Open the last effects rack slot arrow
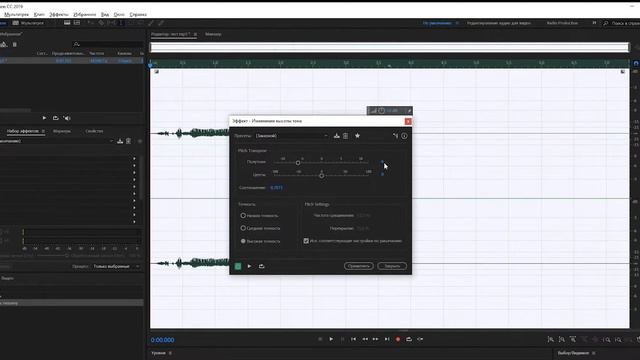The height and width of the screenshot is (360, 640). tap(134, 222)
